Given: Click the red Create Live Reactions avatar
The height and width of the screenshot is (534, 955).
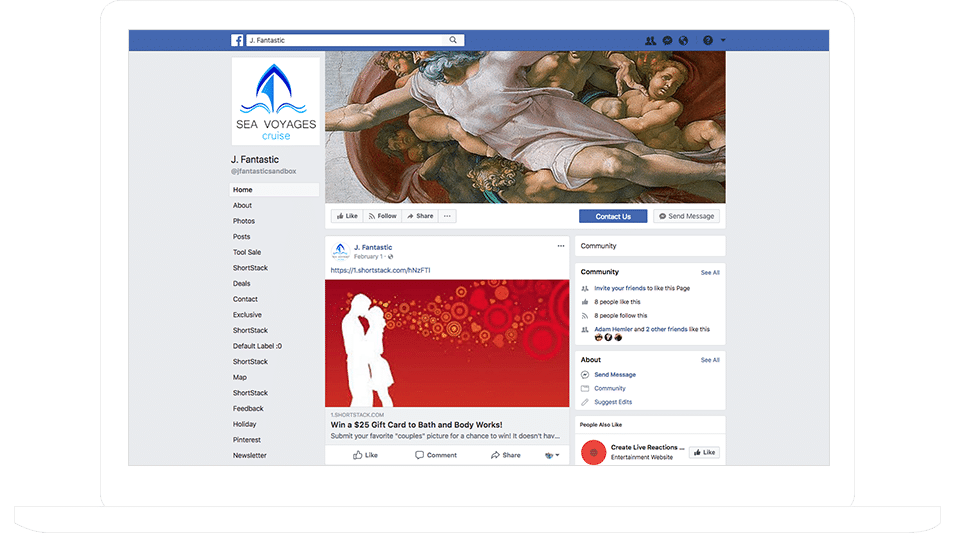Looking at the screenshot, I should point(593,452).
